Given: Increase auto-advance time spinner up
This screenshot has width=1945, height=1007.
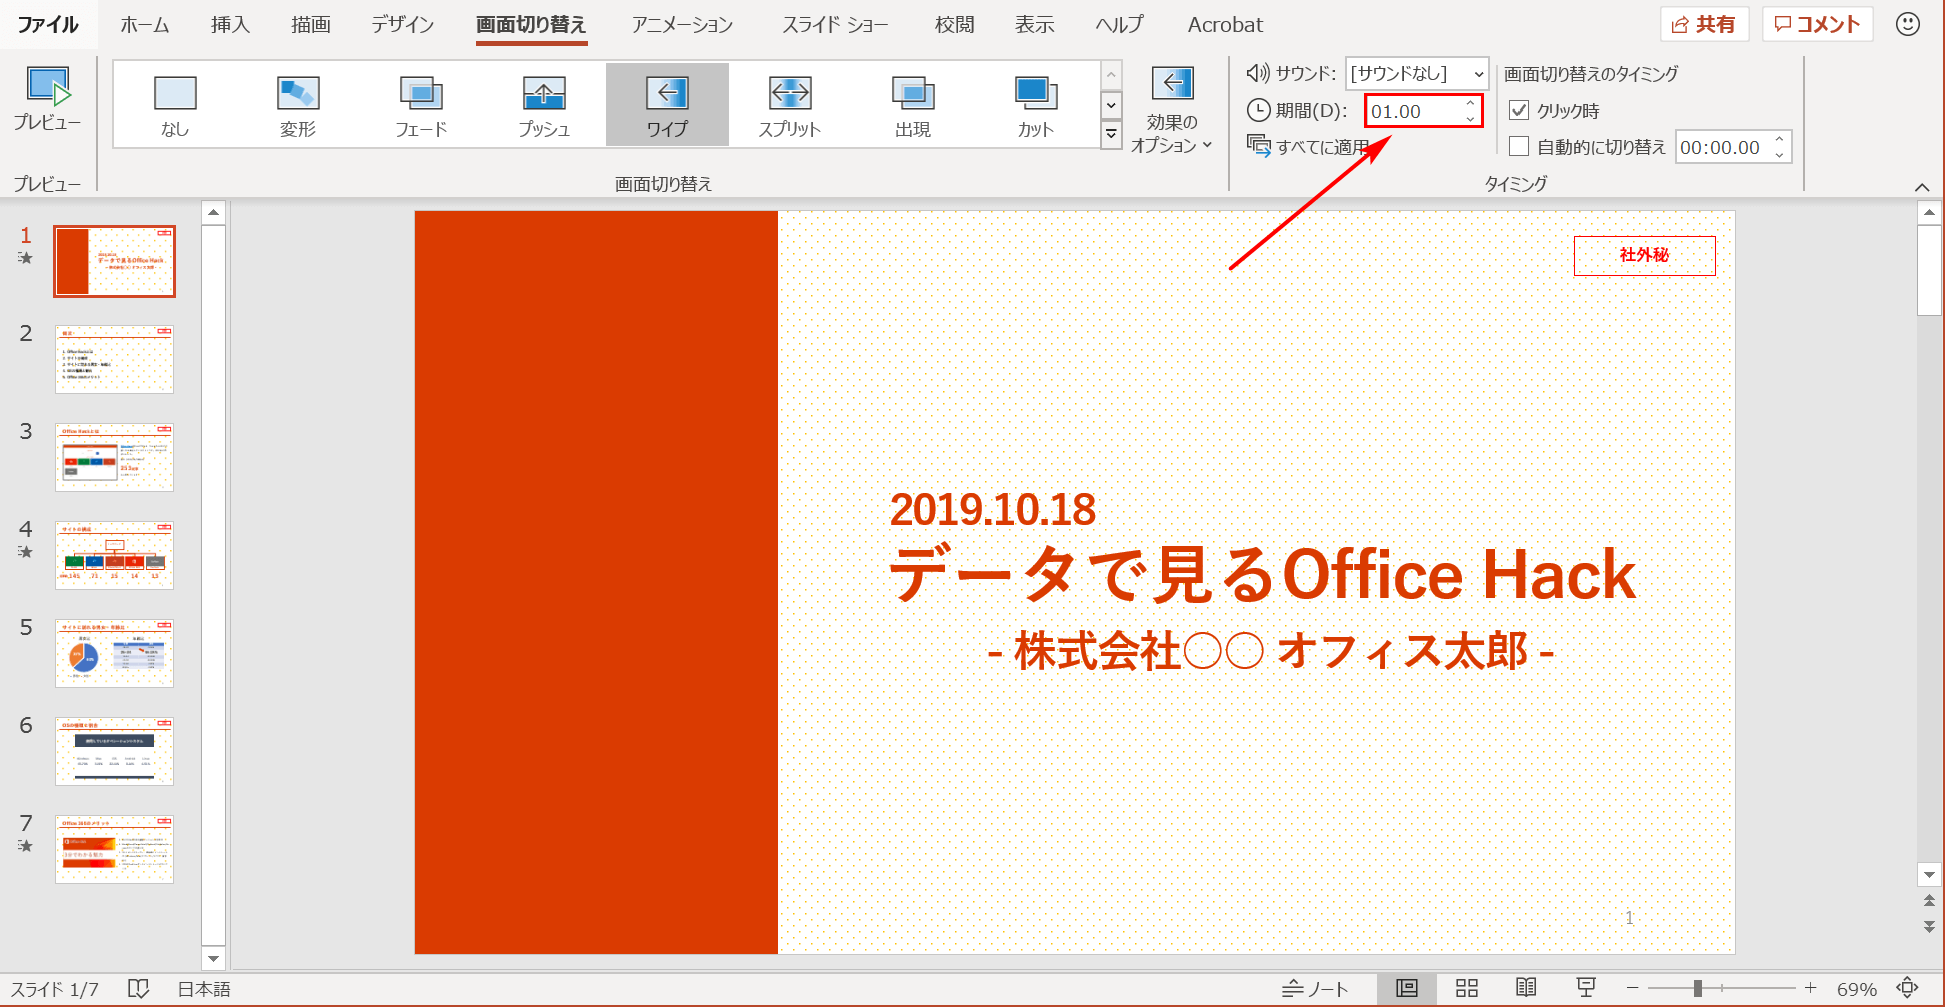Looking at the screenshot, I should (x=1779, y=139).
